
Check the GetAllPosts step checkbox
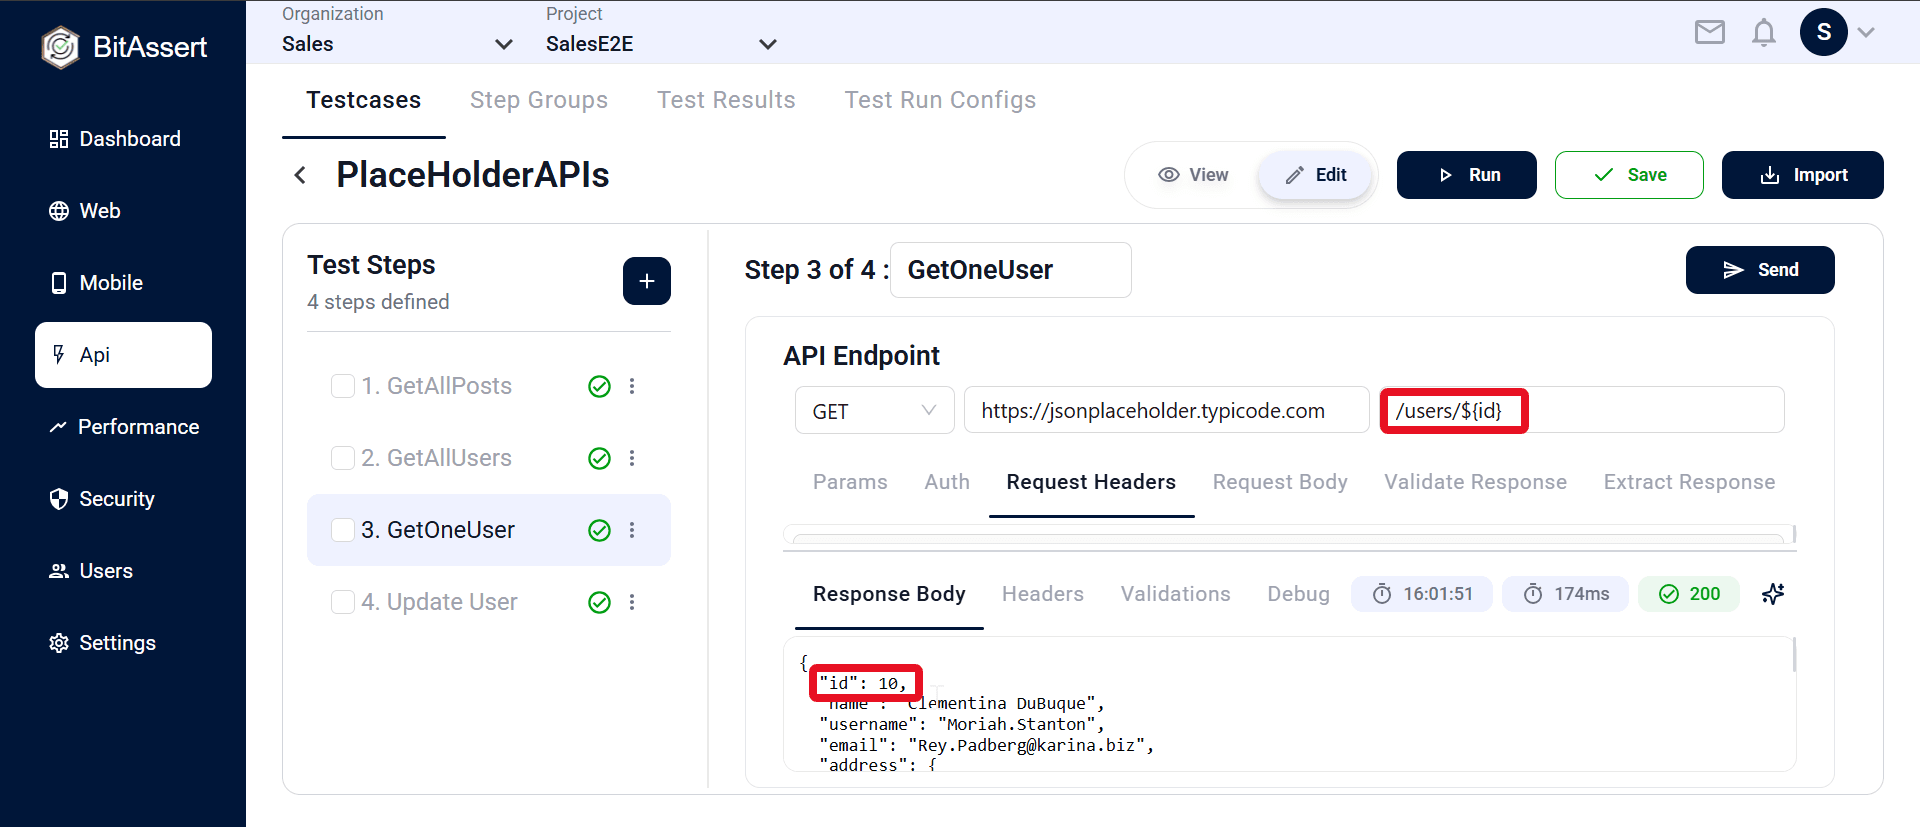point(342,386)
